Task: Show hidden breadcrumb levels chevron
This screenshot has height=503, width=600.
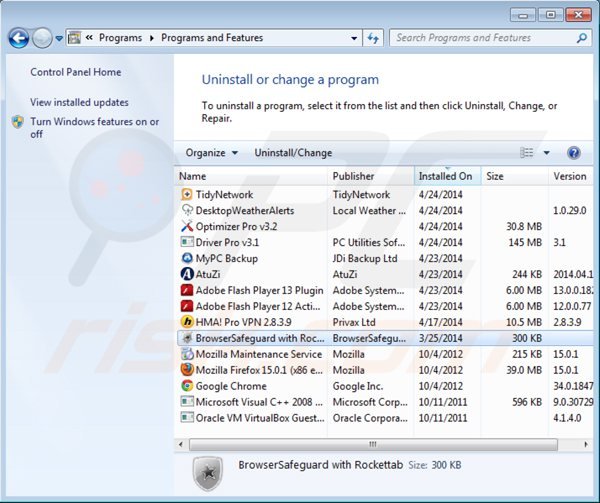Action: pos(89,37)
